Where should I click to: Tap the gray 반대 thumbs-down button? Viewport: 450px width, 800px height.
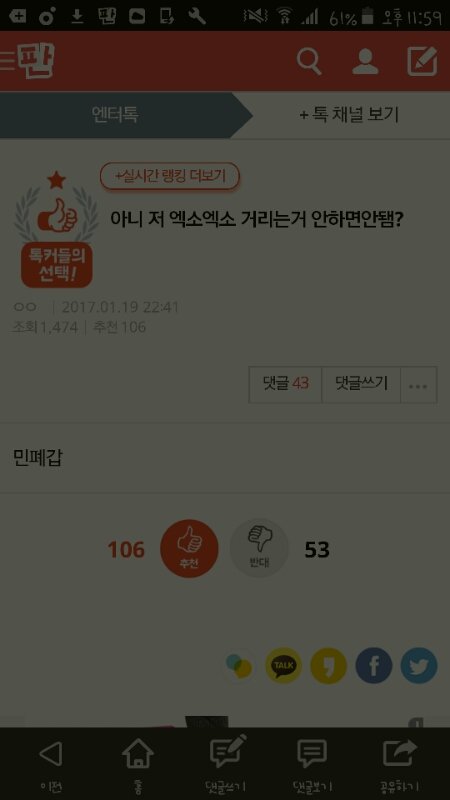pyautogui.click(x=259, y=548)
